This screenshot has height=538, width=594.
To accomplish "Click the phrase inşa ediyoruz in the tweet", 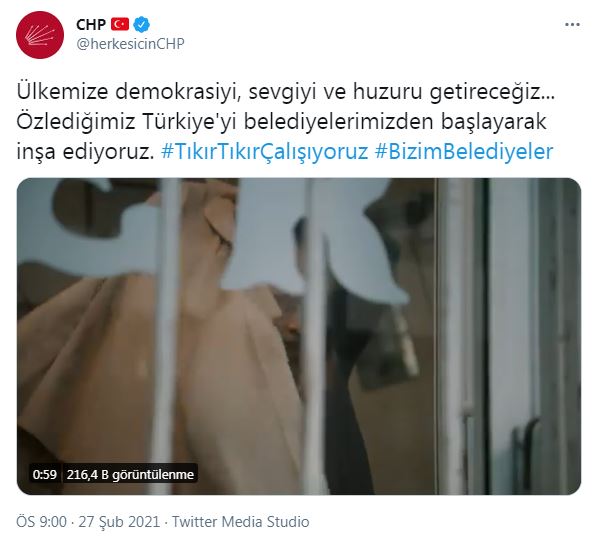I will click(86, 151).
